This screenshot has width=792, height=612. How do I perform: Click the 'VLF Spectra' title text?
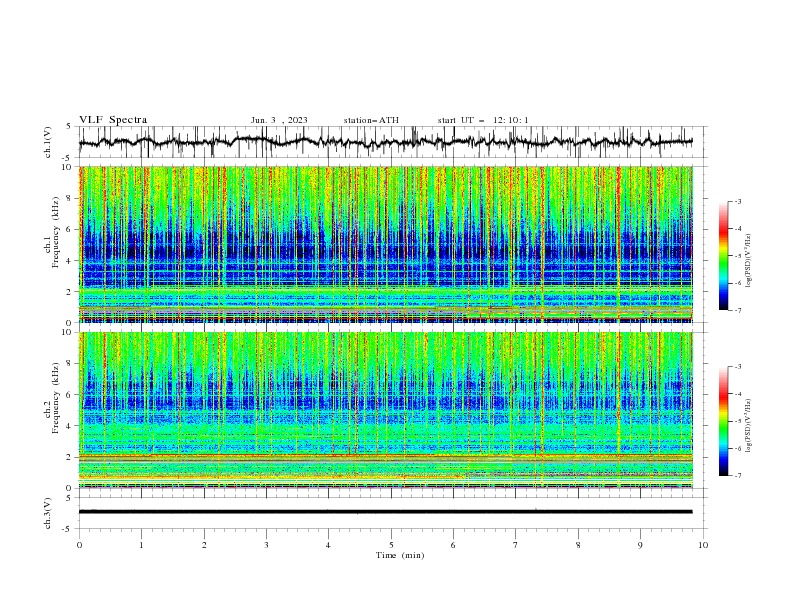(x=113, y=120)
